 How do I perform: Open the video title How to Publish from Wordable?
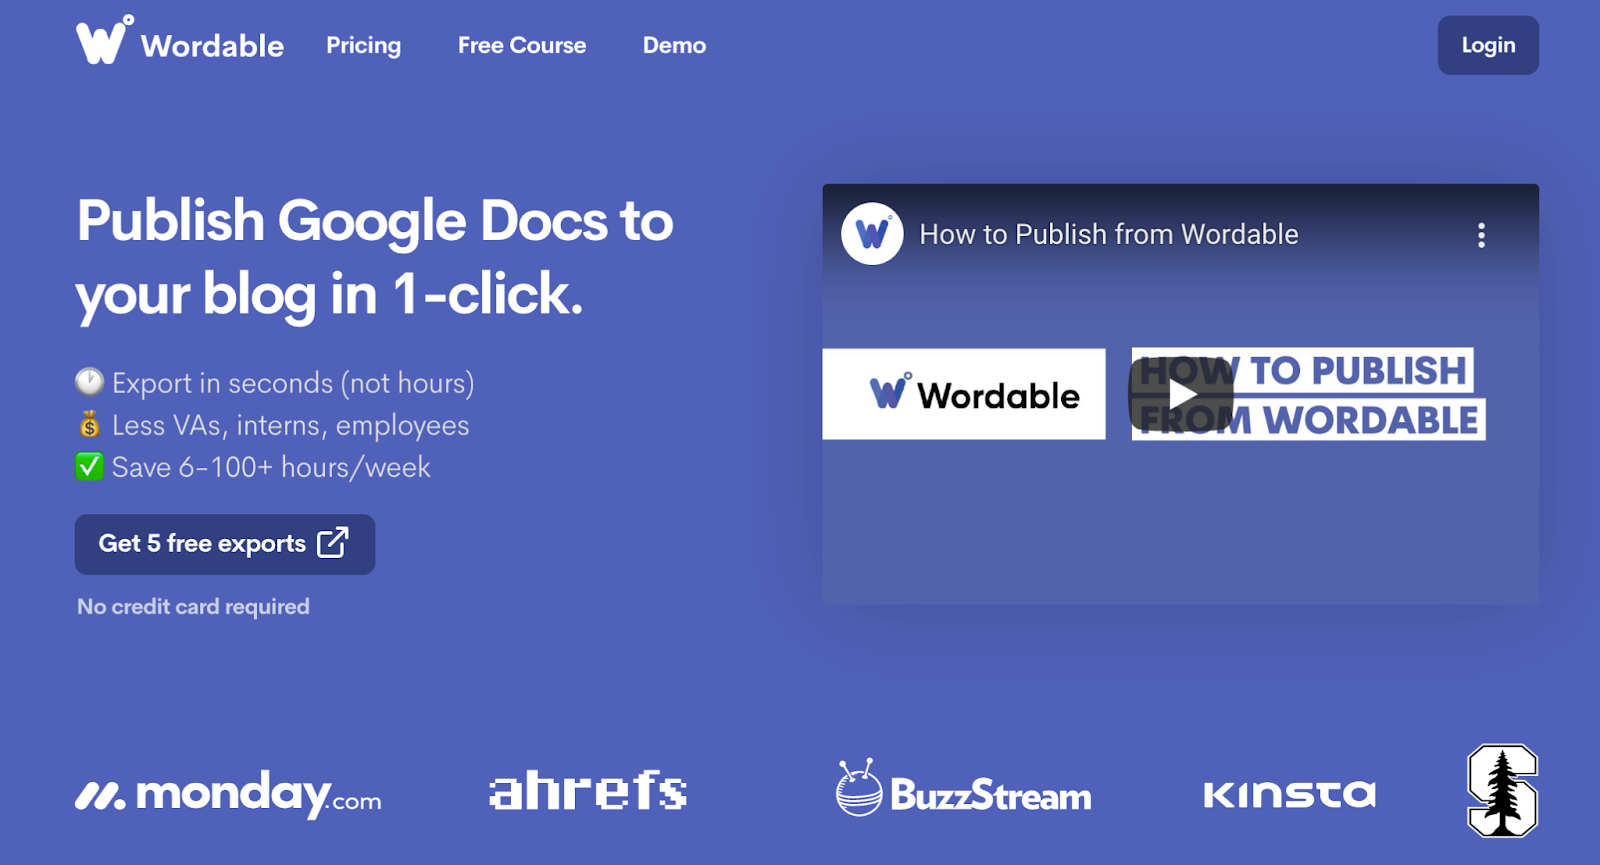pos(1109,234)
